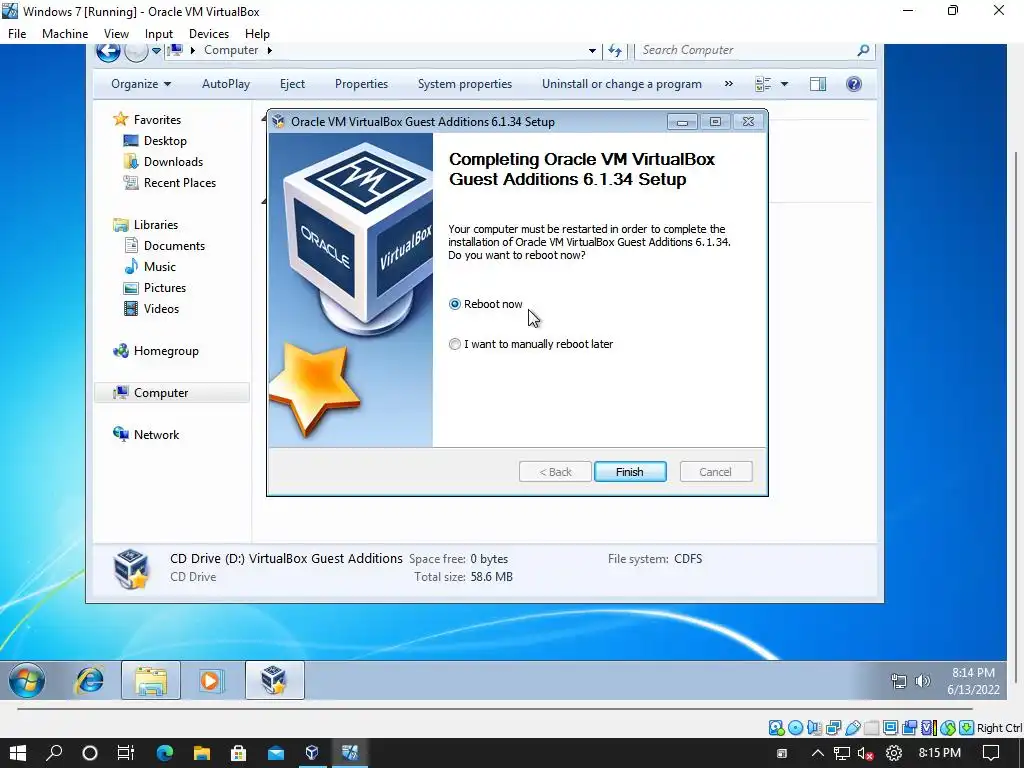The width and height of the screenshot is (1024, 768).
Task: Open Windows Media Player from guest taskbar
Action: (211, 680)
